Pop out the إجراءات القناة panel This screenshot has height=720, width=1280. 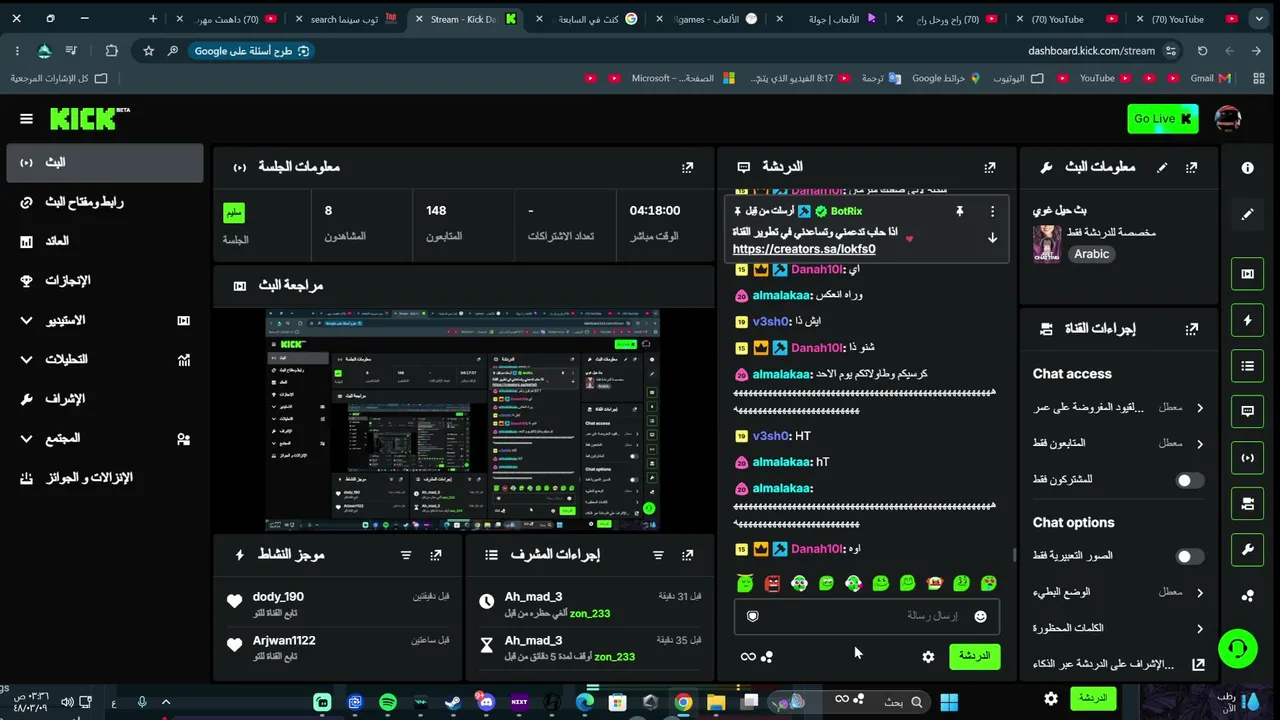pos(1191,328)
